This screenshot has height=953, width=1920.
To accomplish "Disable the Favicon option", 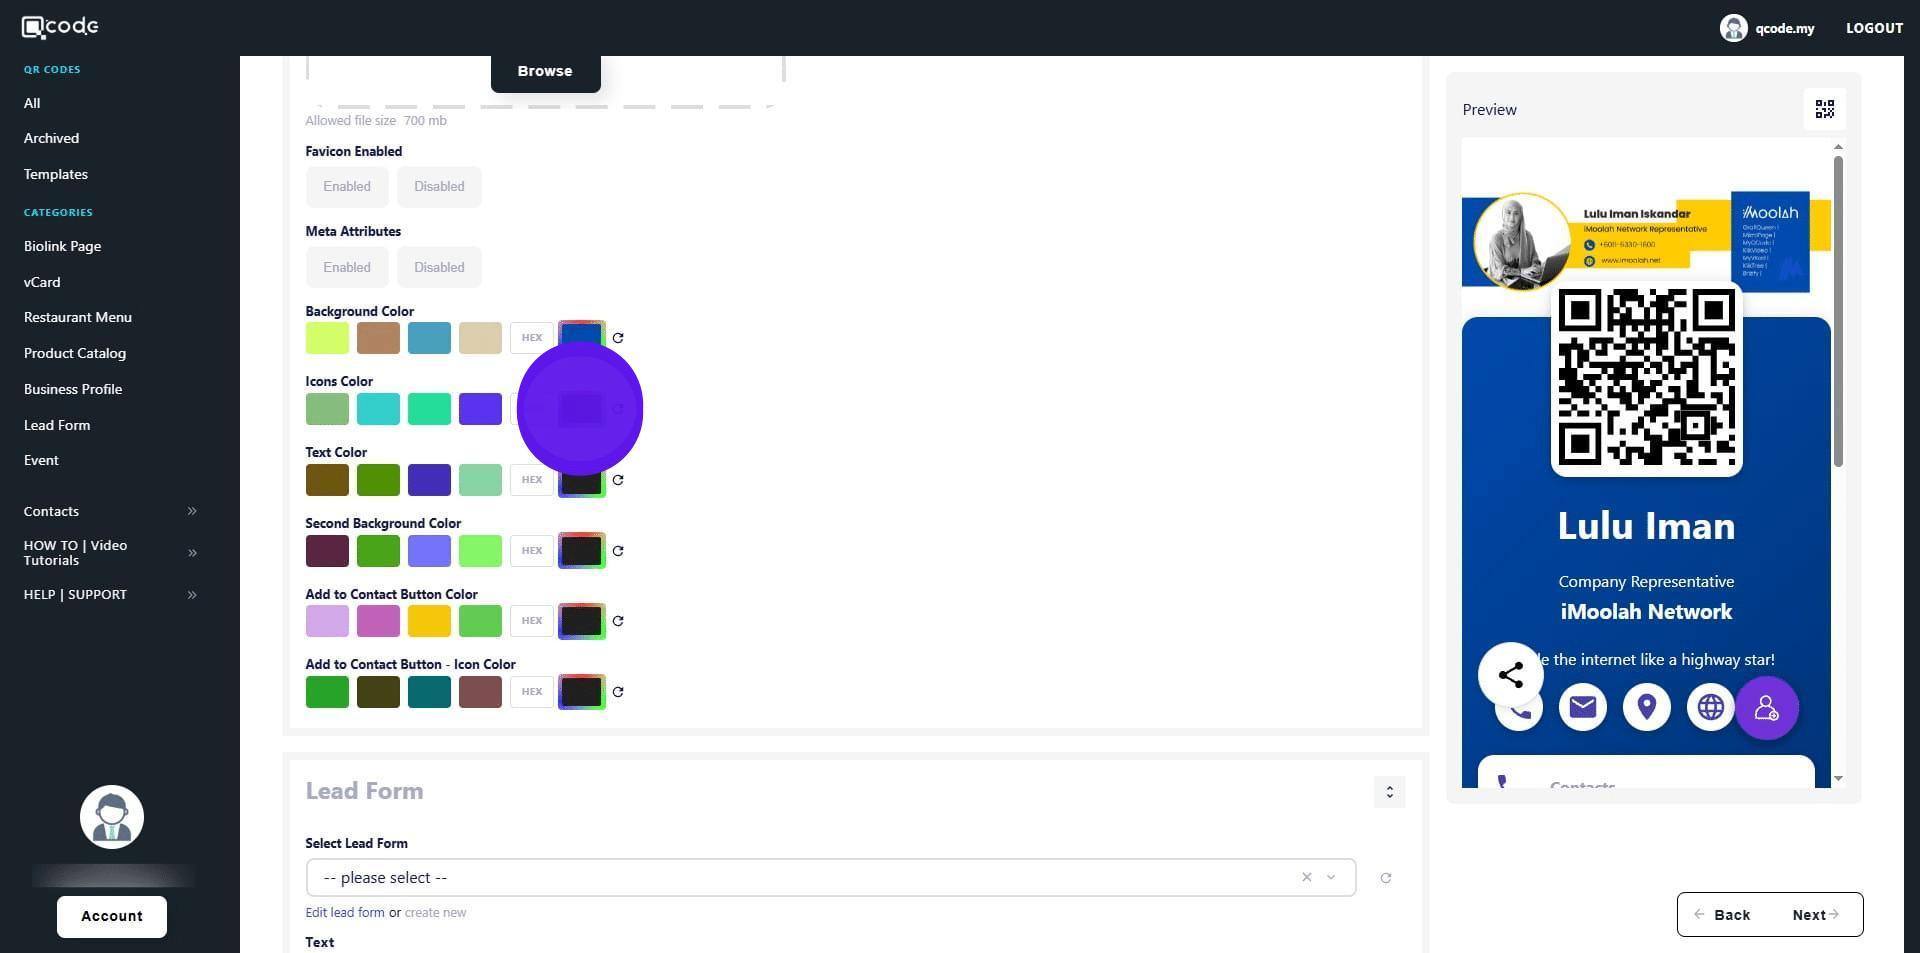I will [439, 187].
